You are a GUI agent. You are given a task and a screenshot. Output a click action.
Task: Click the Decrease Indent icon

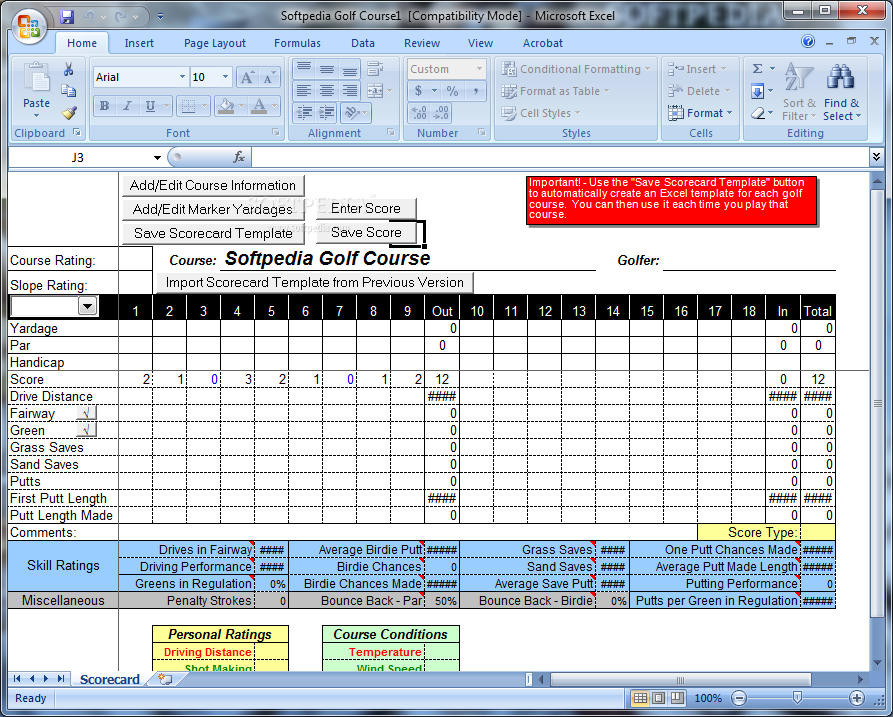304,113
